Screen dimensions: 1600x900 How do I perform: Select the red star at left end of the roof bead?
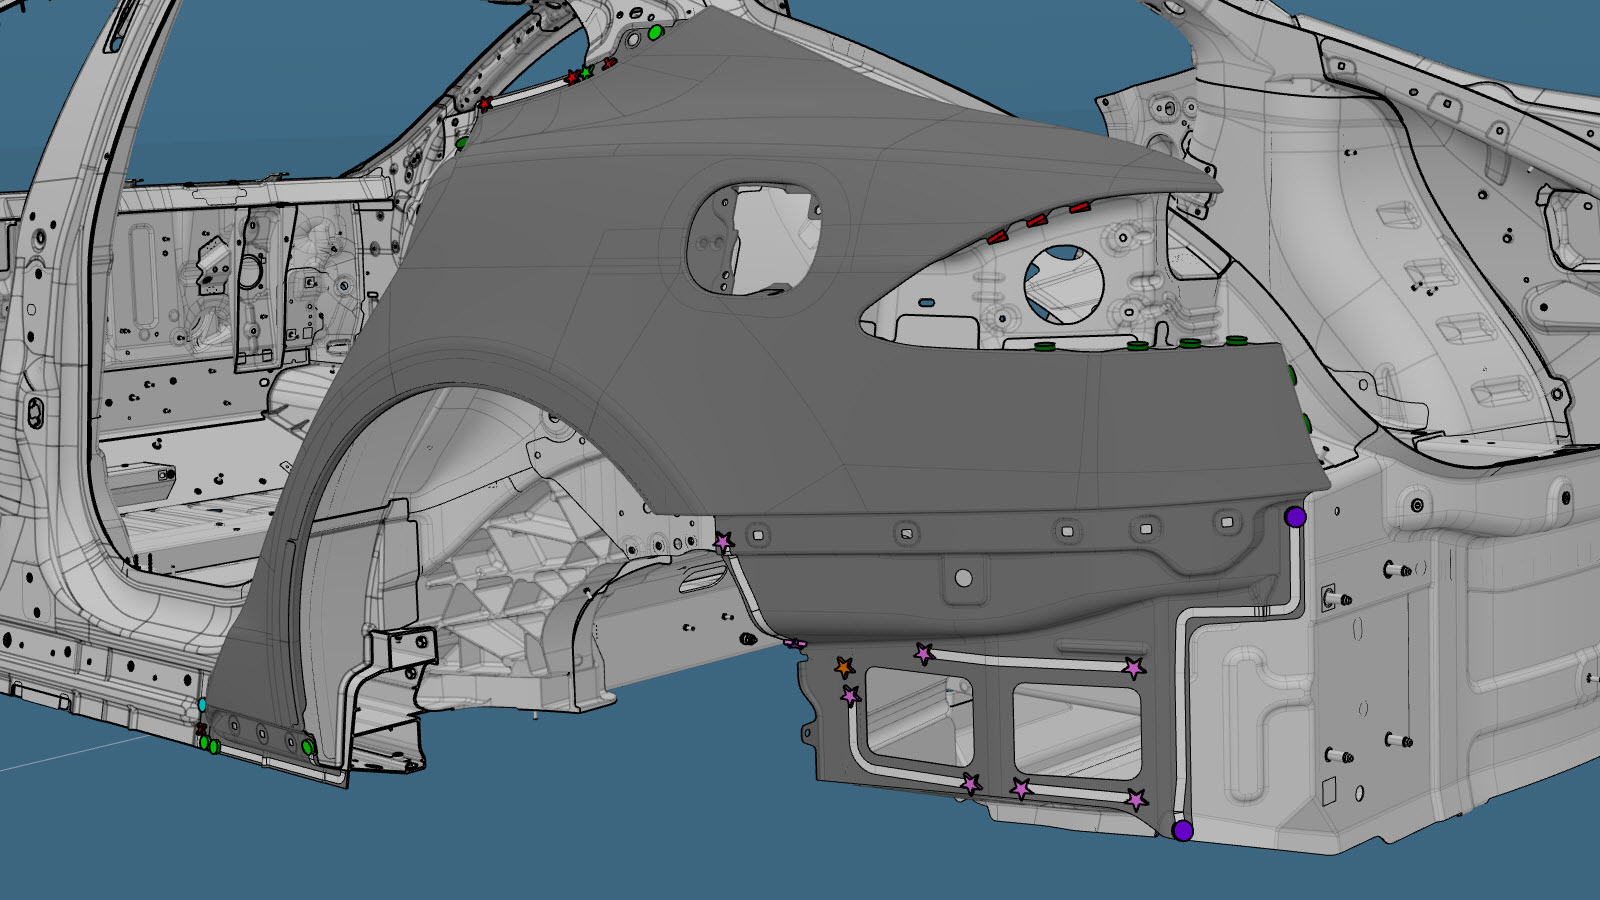(485, 104)
